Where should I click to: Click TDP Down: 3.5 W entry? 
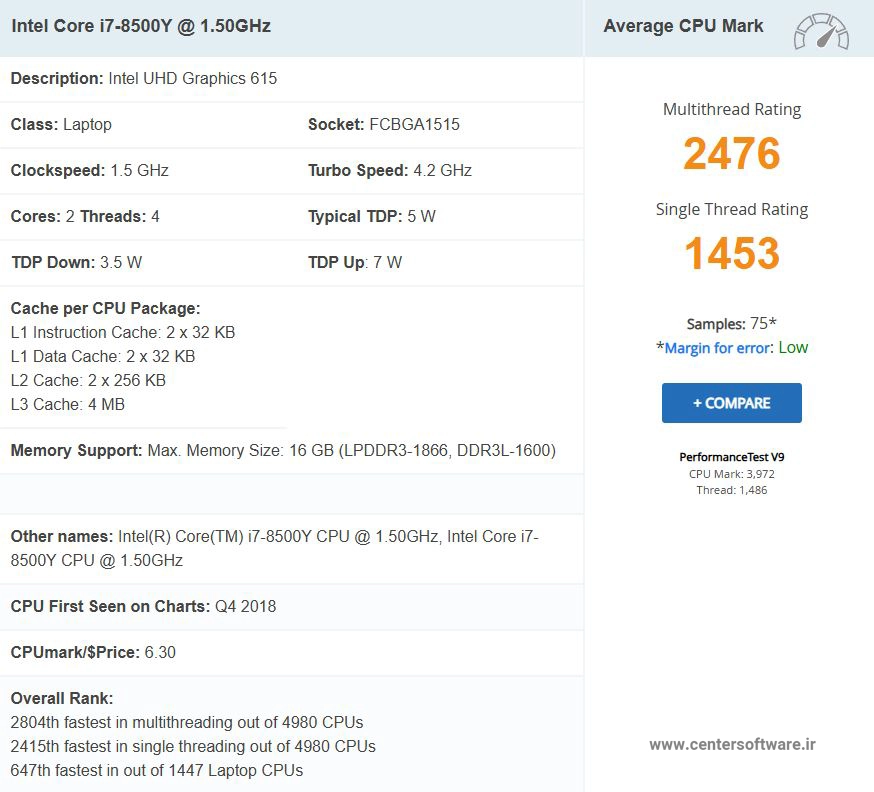click(76, 263)
